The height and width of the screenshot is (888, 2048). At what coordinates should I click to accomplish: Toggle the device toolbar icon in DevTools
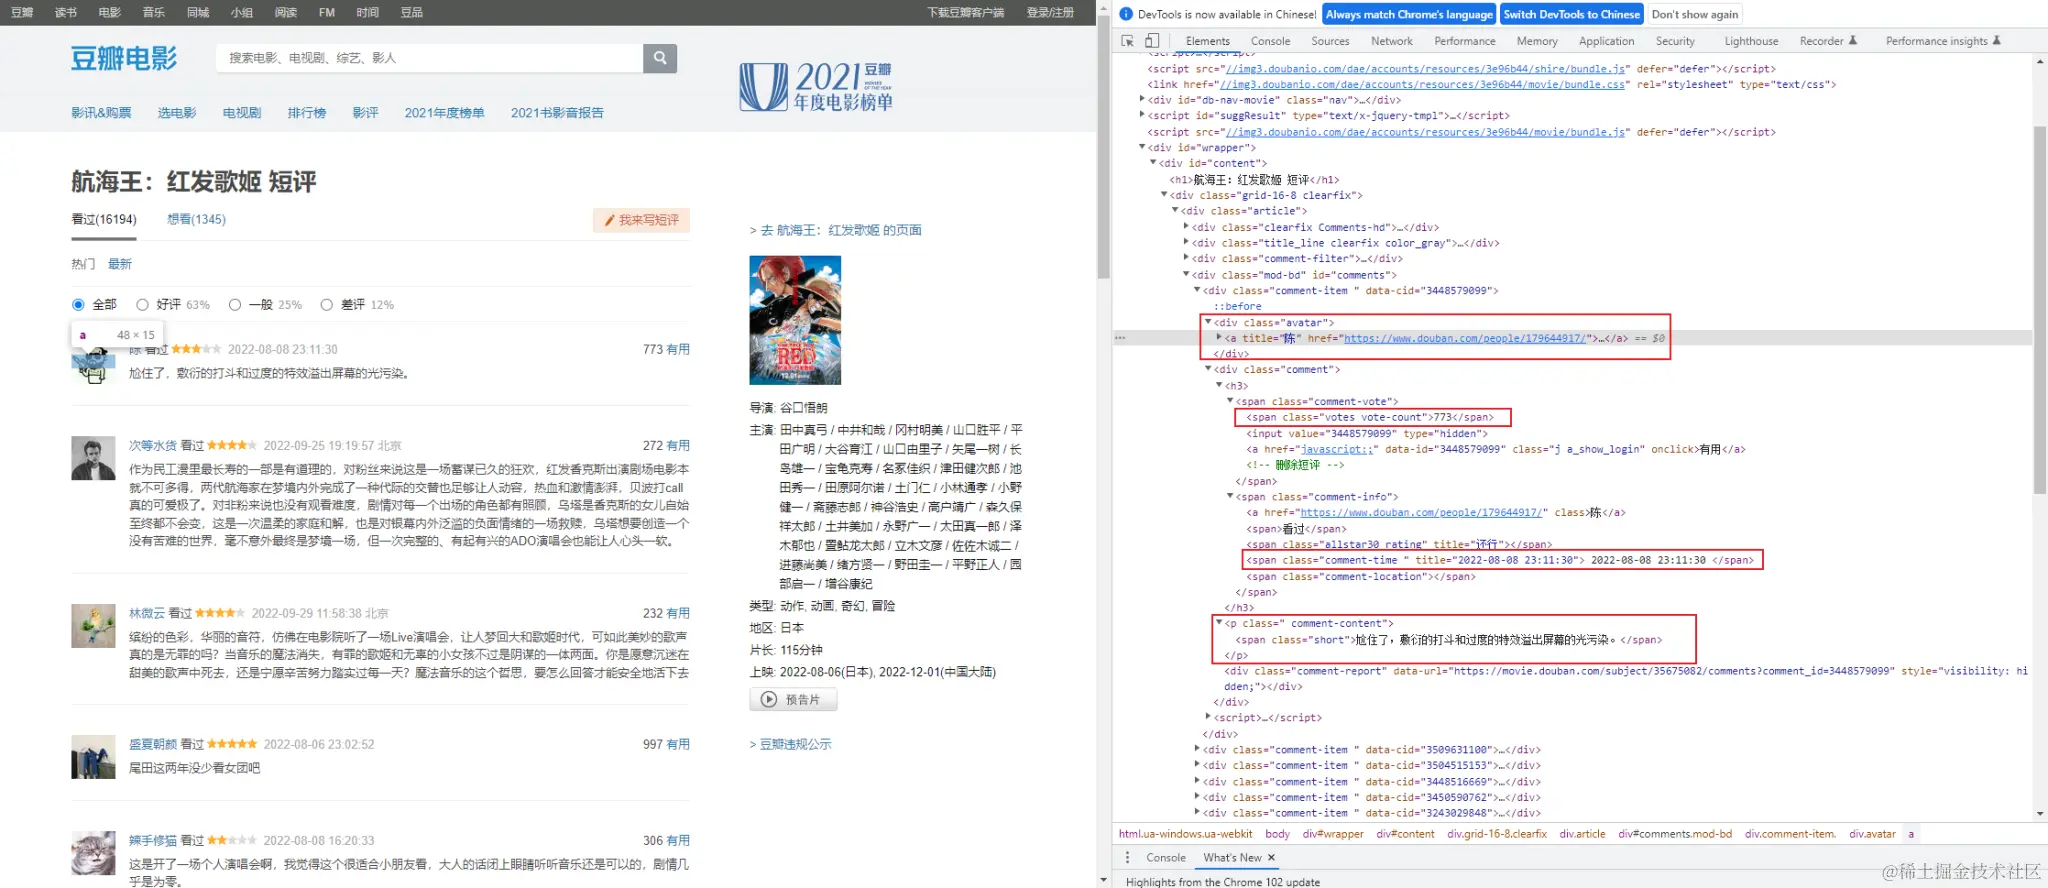pyautogui.click(x=1152, y=41)
